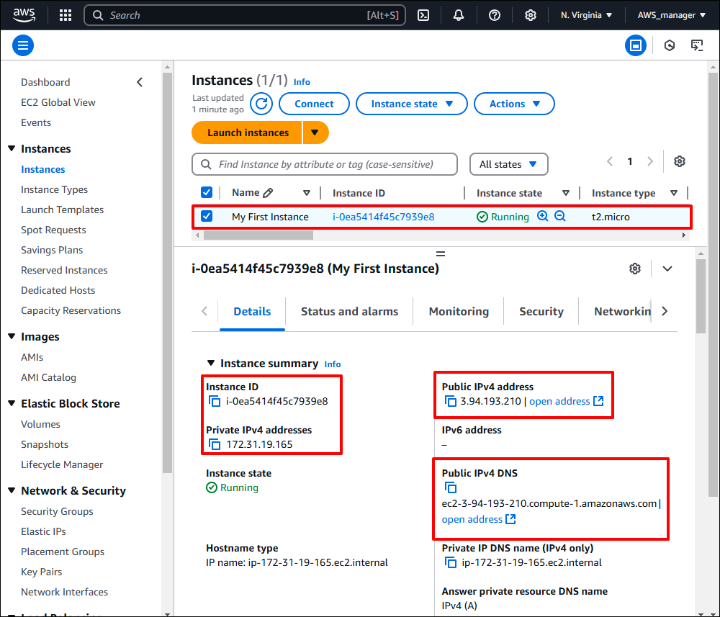
Task: Click the zoom-in filter icon beside Running
Action: [543, 216]
